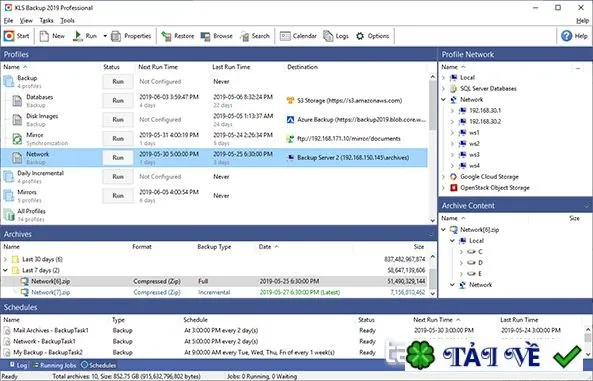This screenshot has height=381, width=593.
Task: Click the Help toolbar icon on the right
Action: pos(567,36)
